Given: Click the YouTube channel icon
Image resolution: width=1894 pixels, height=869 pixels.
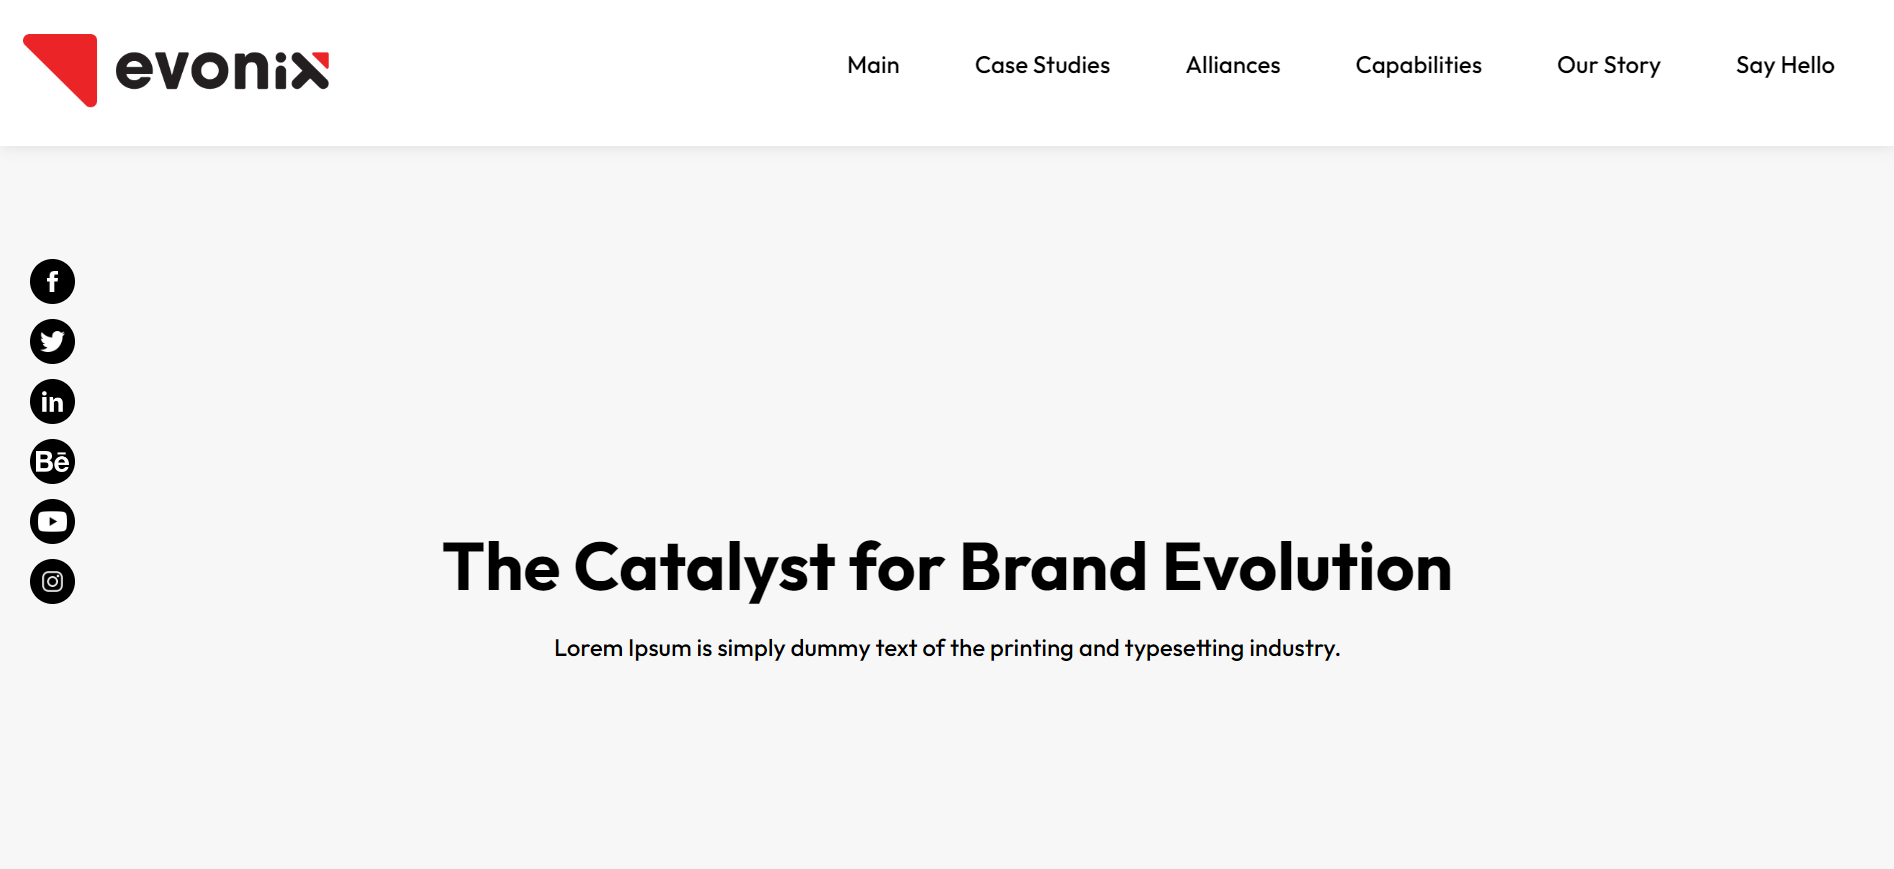Looking at the screenshot, I should coord(52,522).
